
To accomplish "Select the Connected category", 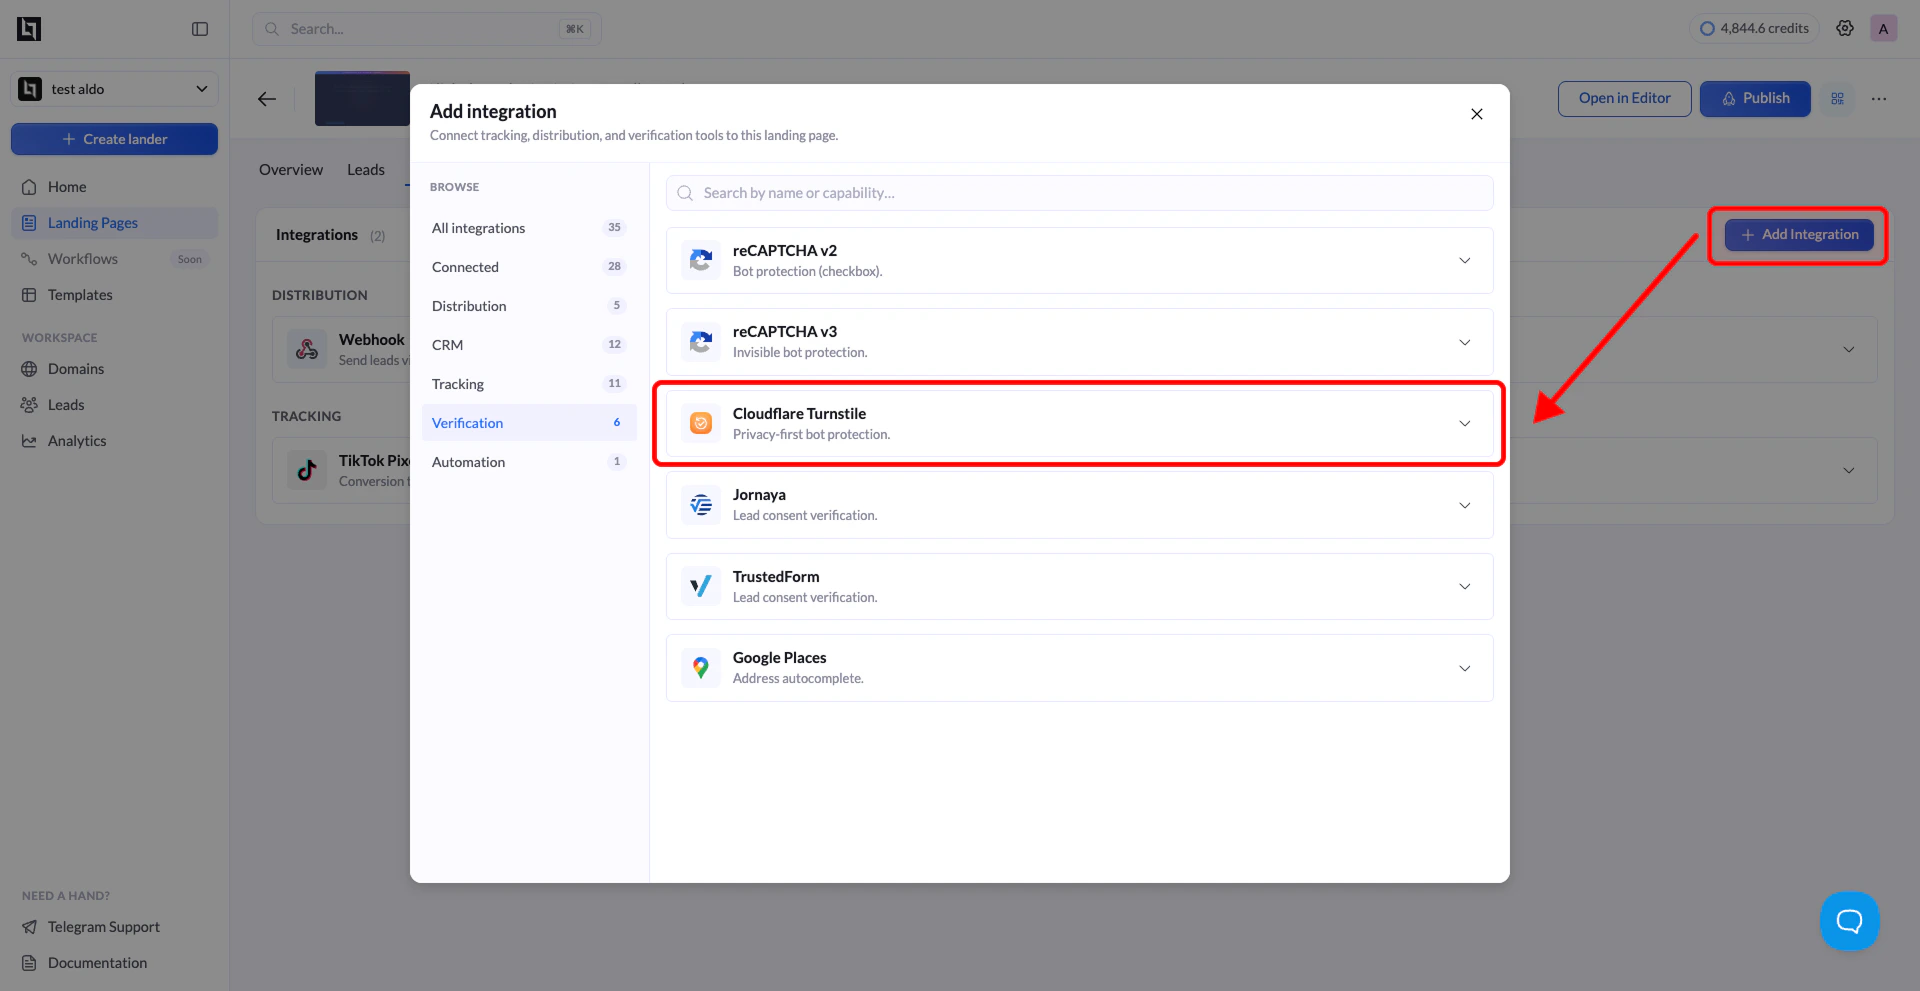I will 529,267.
